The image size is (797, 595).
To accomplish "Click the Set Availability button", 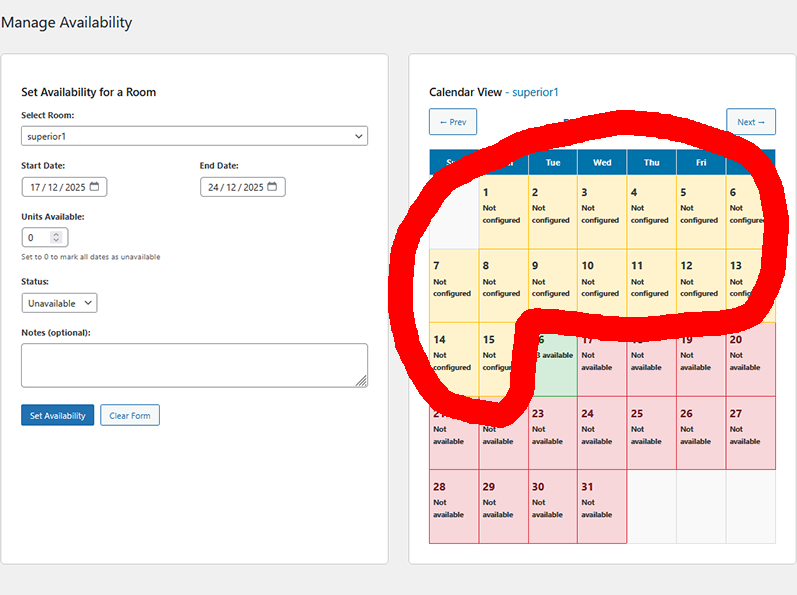I will tap(57, 415).
